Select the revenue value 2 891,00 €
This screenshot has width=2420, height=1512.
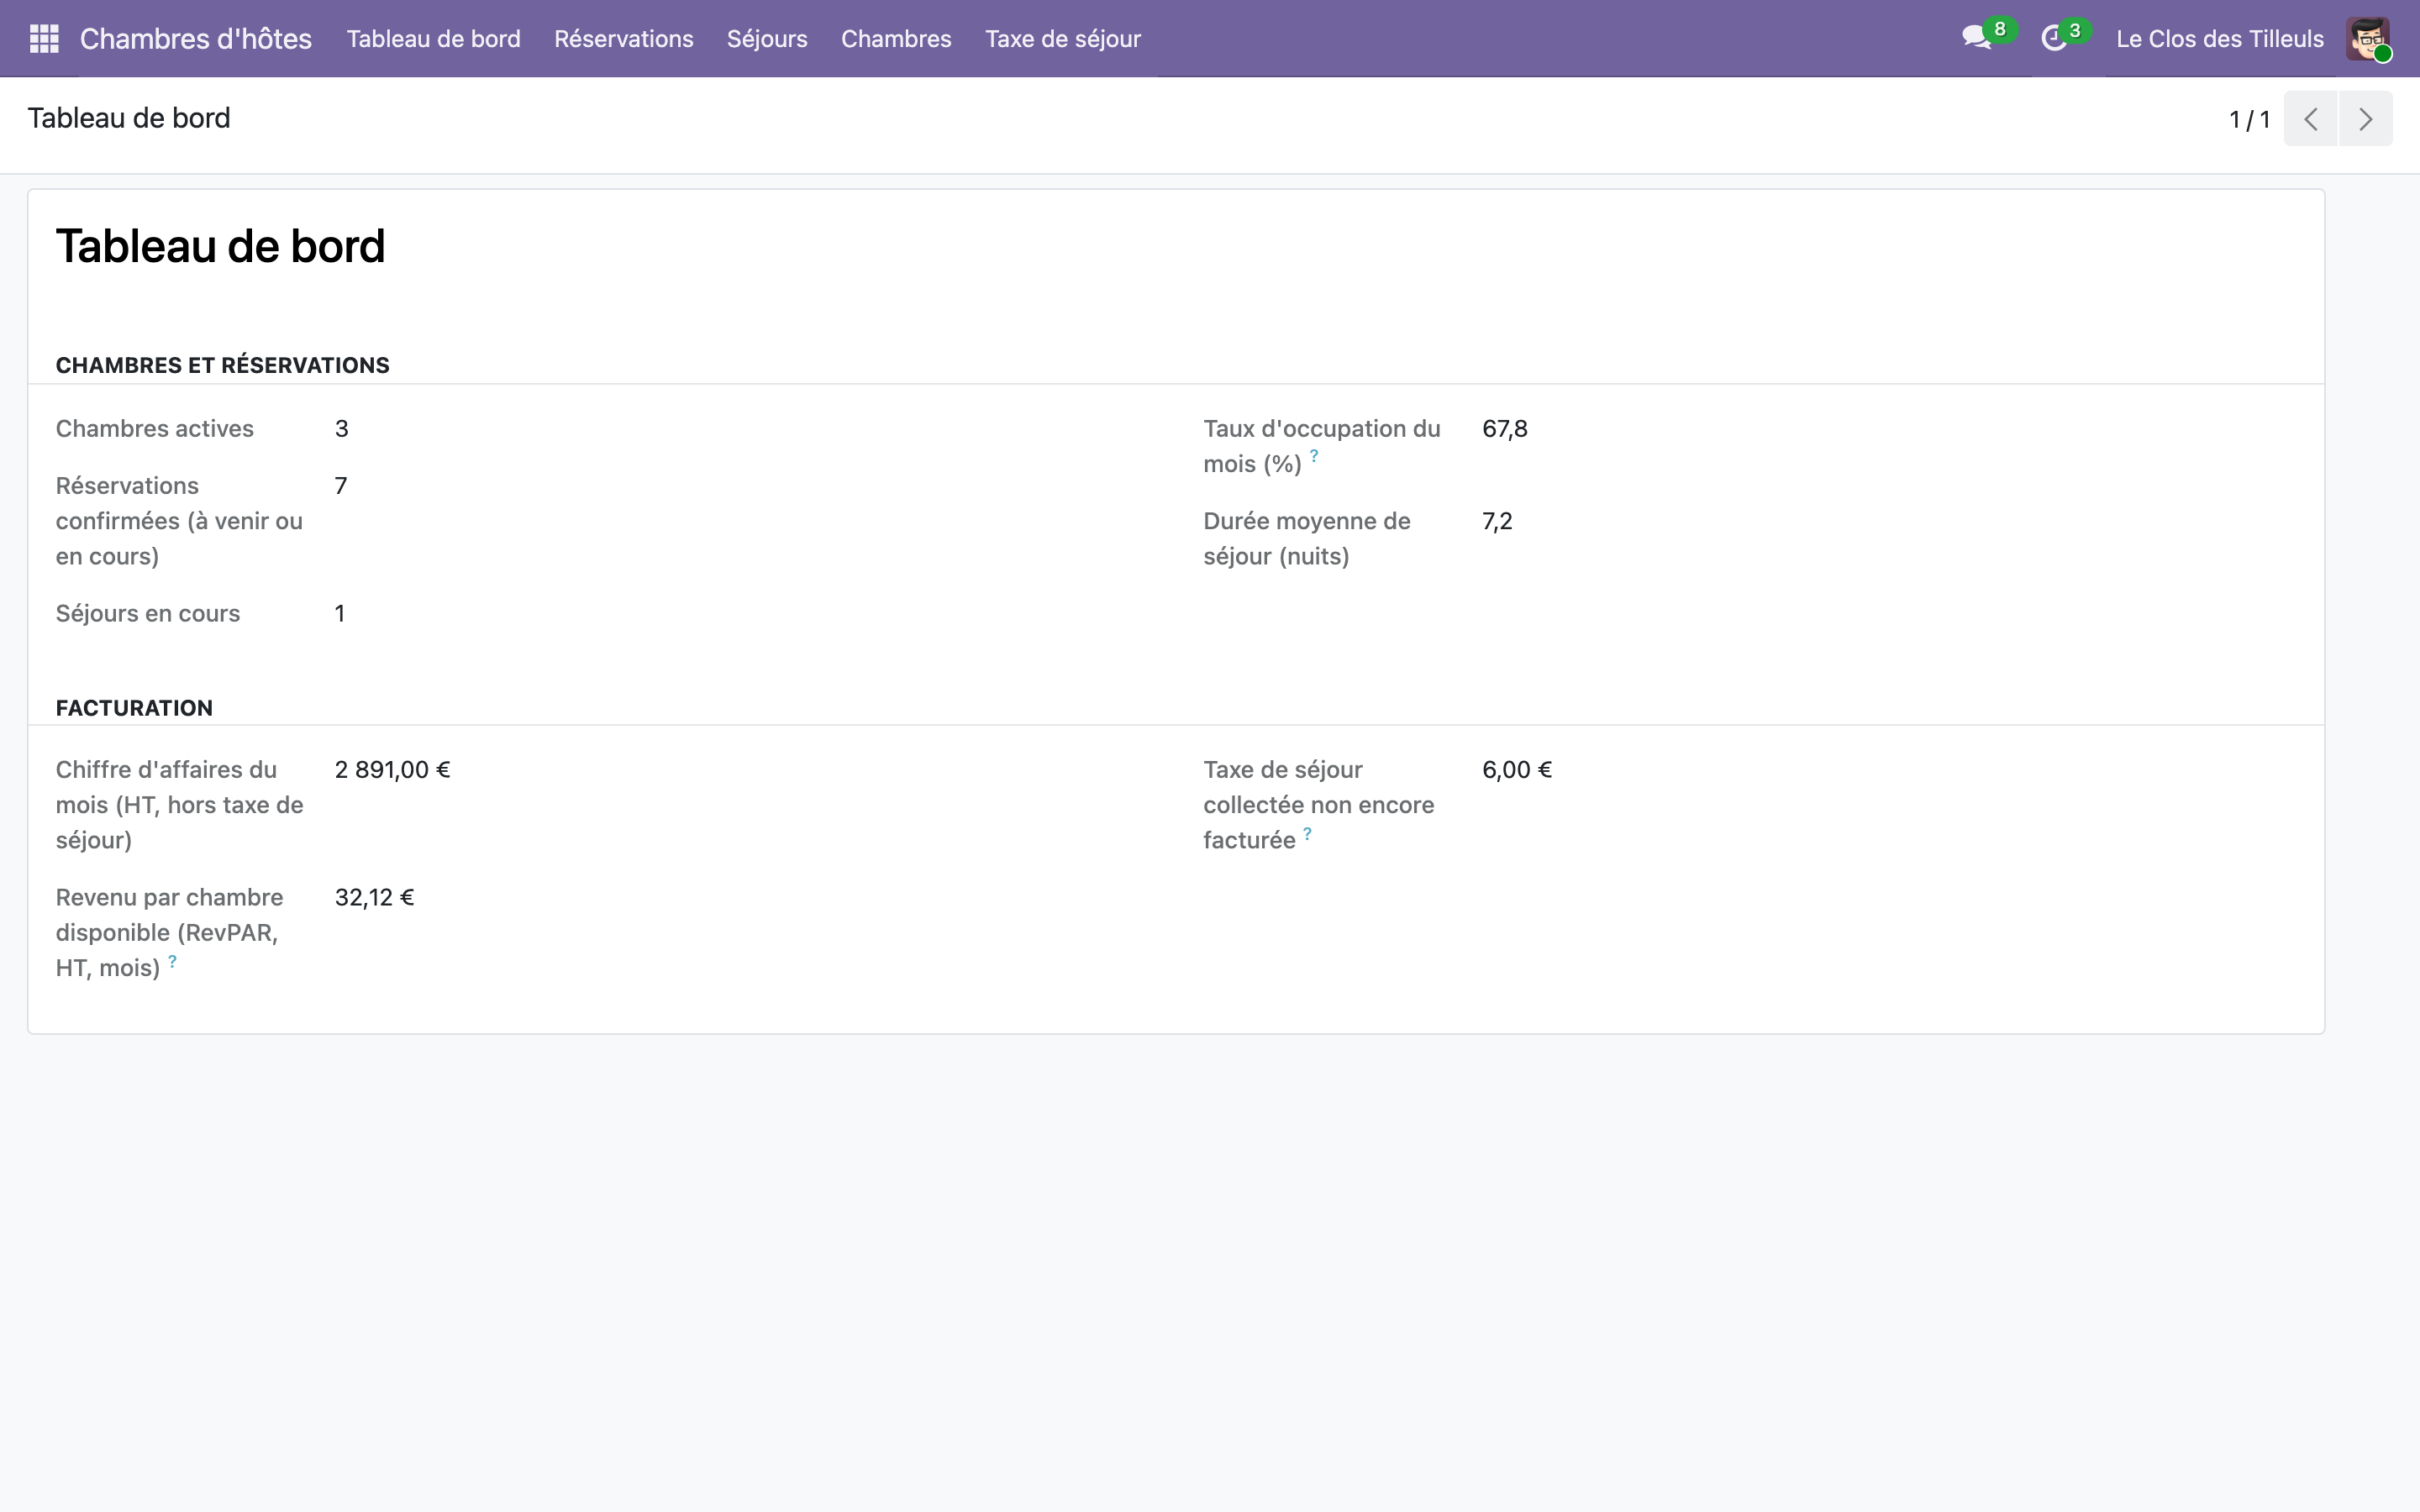coord(393,770)
